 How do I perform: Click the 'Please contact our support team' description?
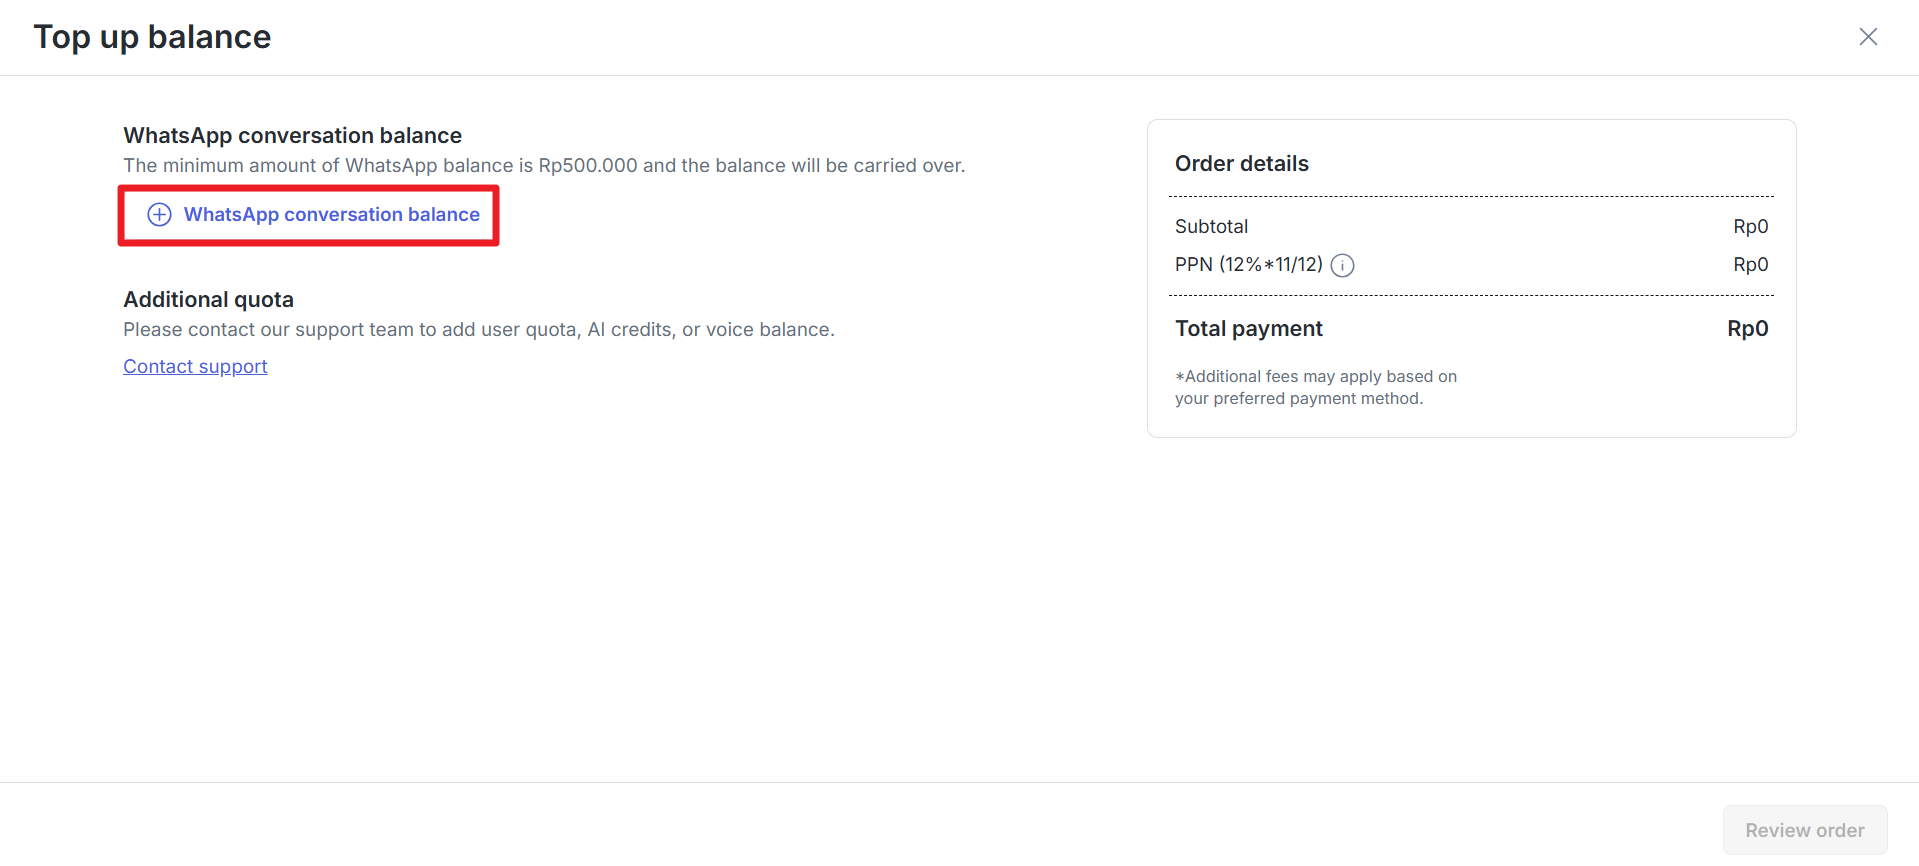tap(479, 330)
